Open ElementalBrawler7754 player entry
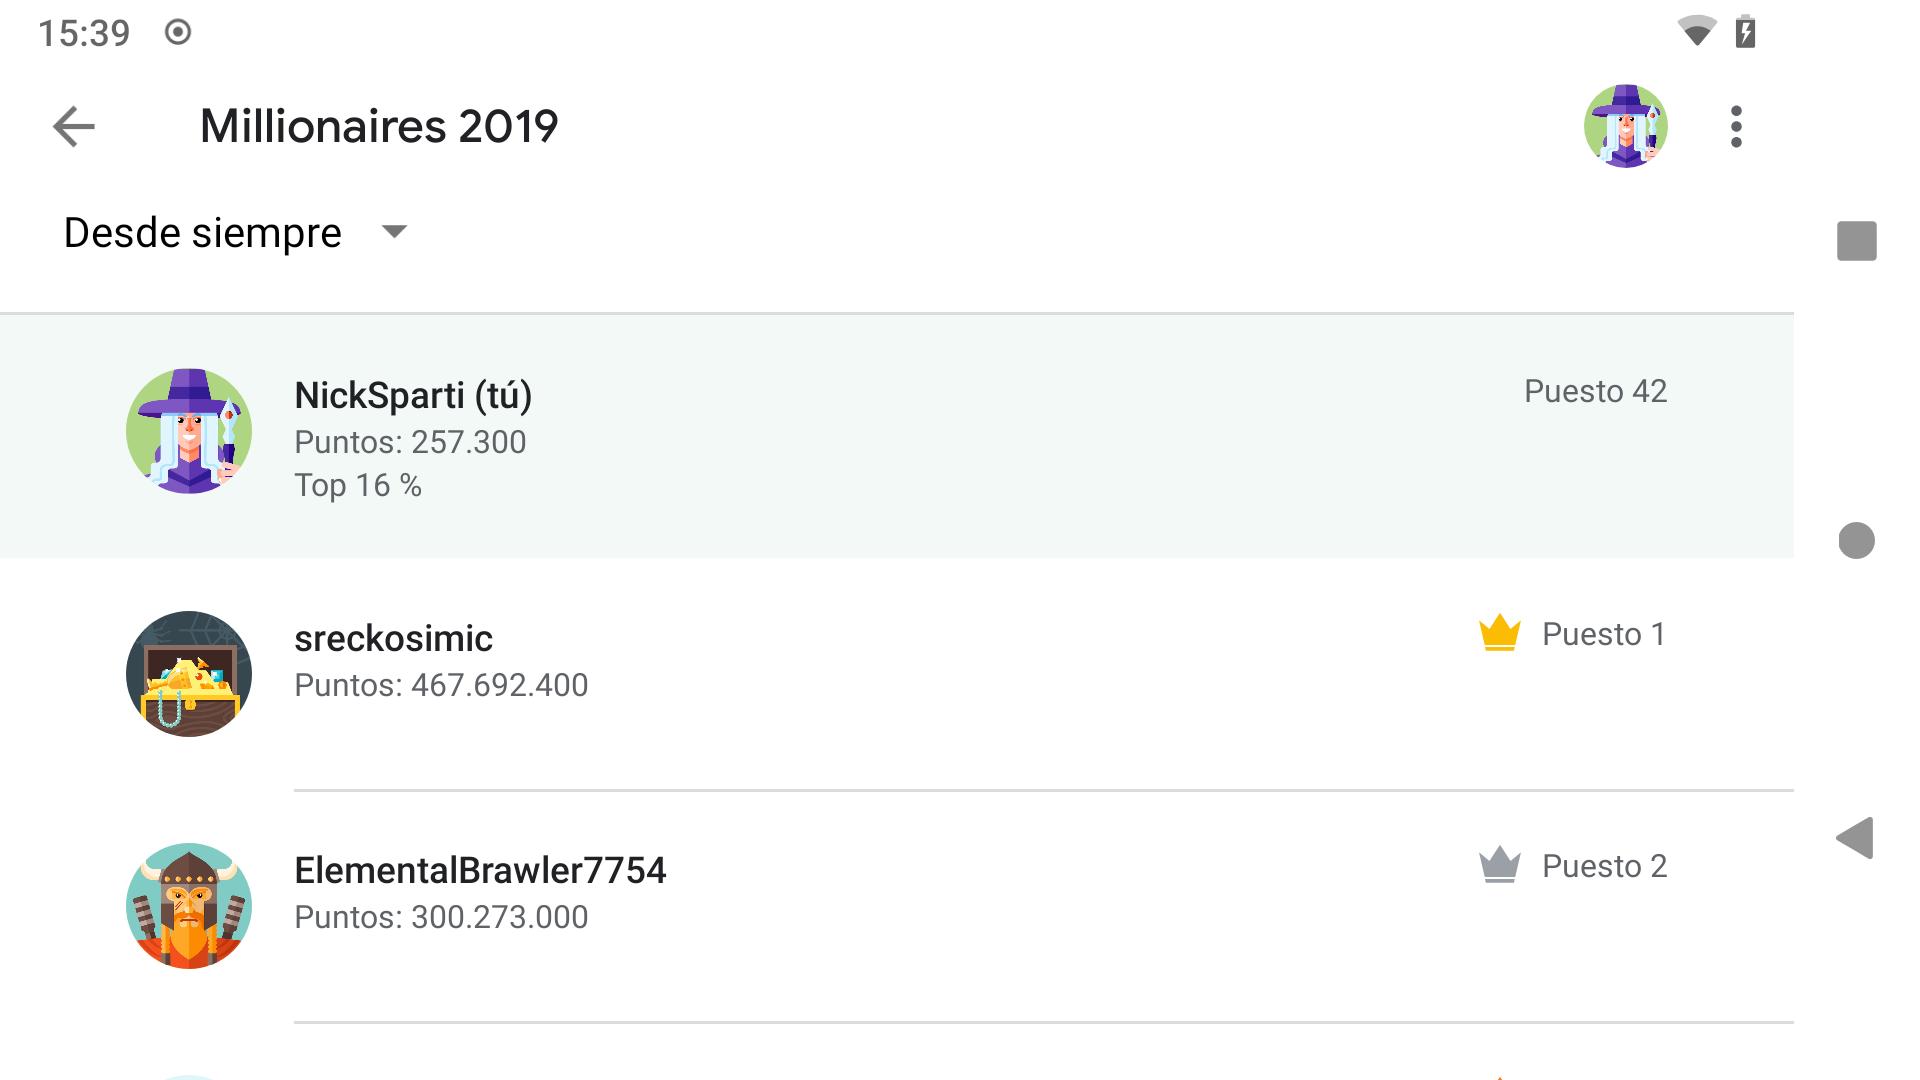The width and height of the screenshot is (1920, 1080). click(896, 906)
